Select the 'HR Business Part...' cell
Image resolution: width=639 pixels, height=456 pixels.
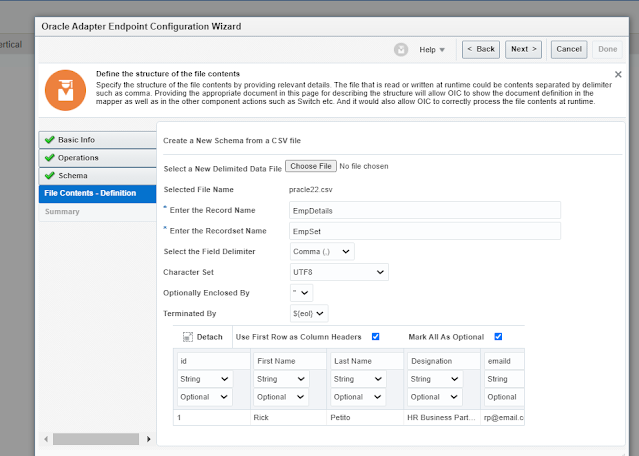tap(442, 418)
